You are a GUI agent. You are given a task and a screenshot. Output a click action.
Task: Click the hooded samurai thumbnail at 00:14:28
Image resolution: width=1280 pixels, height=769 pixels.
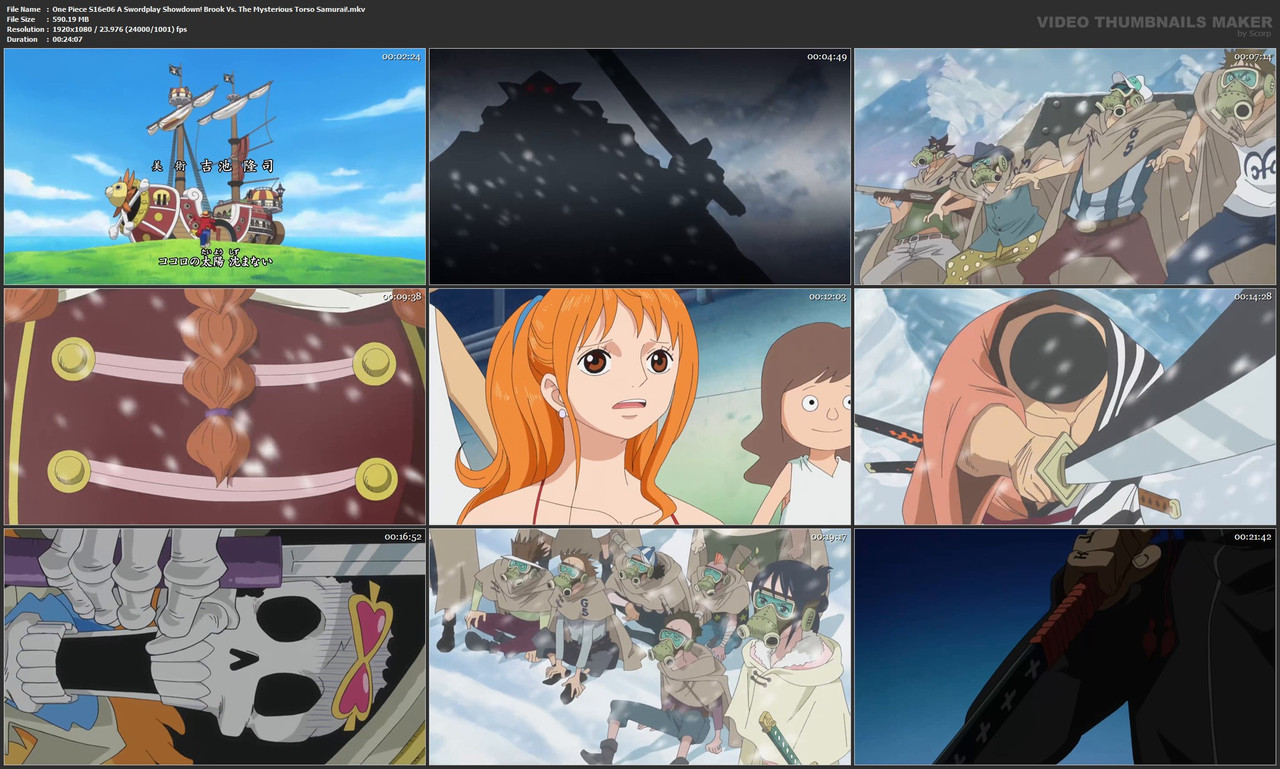pyautogui.click(x=1064, y=405)
